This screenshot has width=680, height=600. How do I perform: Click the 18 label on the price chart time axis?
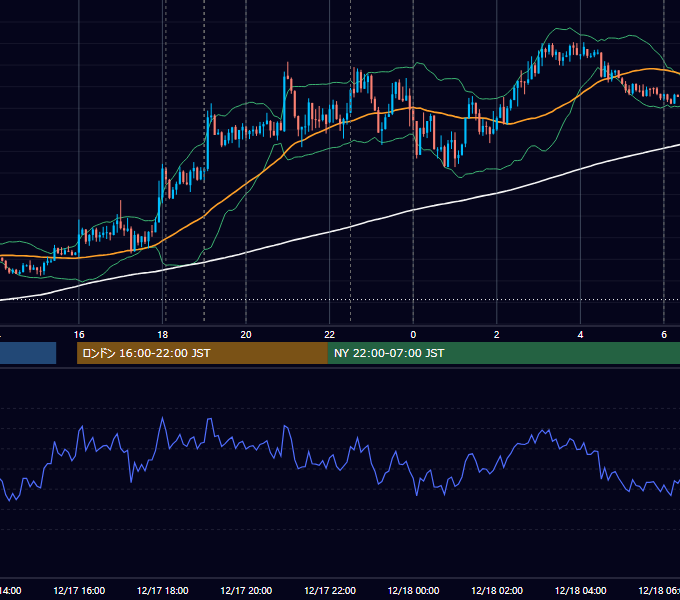(163, 335)
